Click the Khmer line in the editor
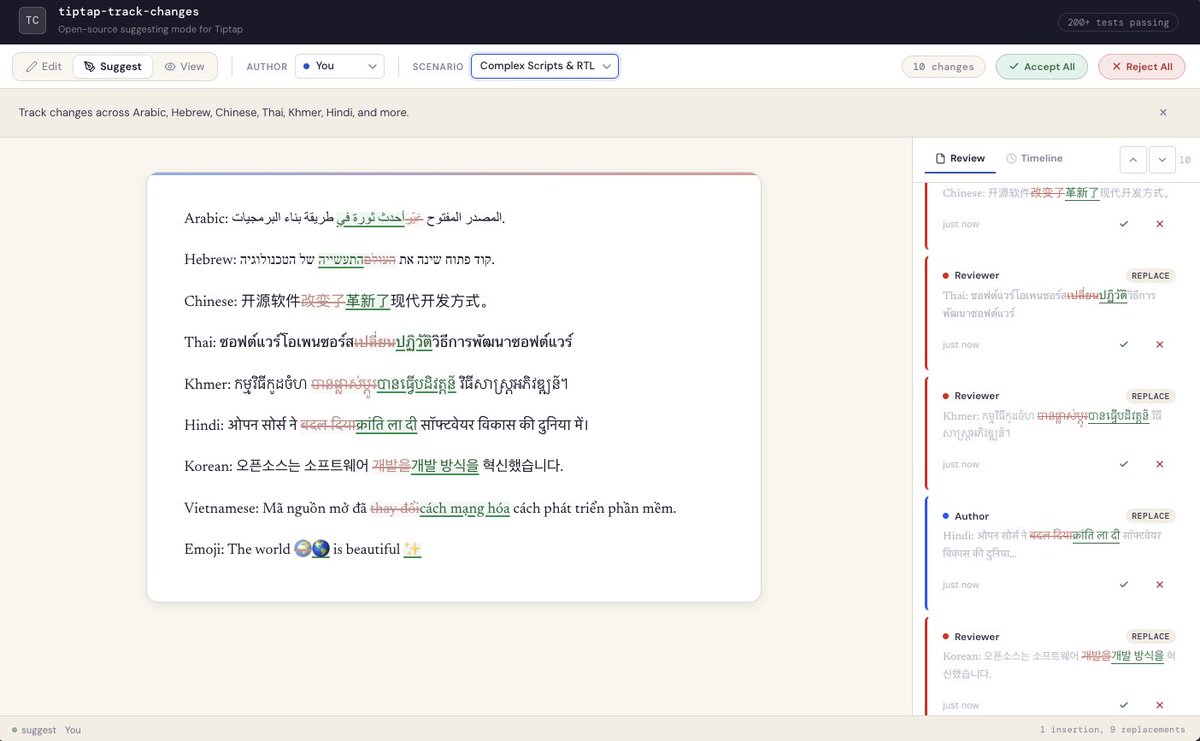This screenshot has width=1200, height=741. [x=377, y=384]
